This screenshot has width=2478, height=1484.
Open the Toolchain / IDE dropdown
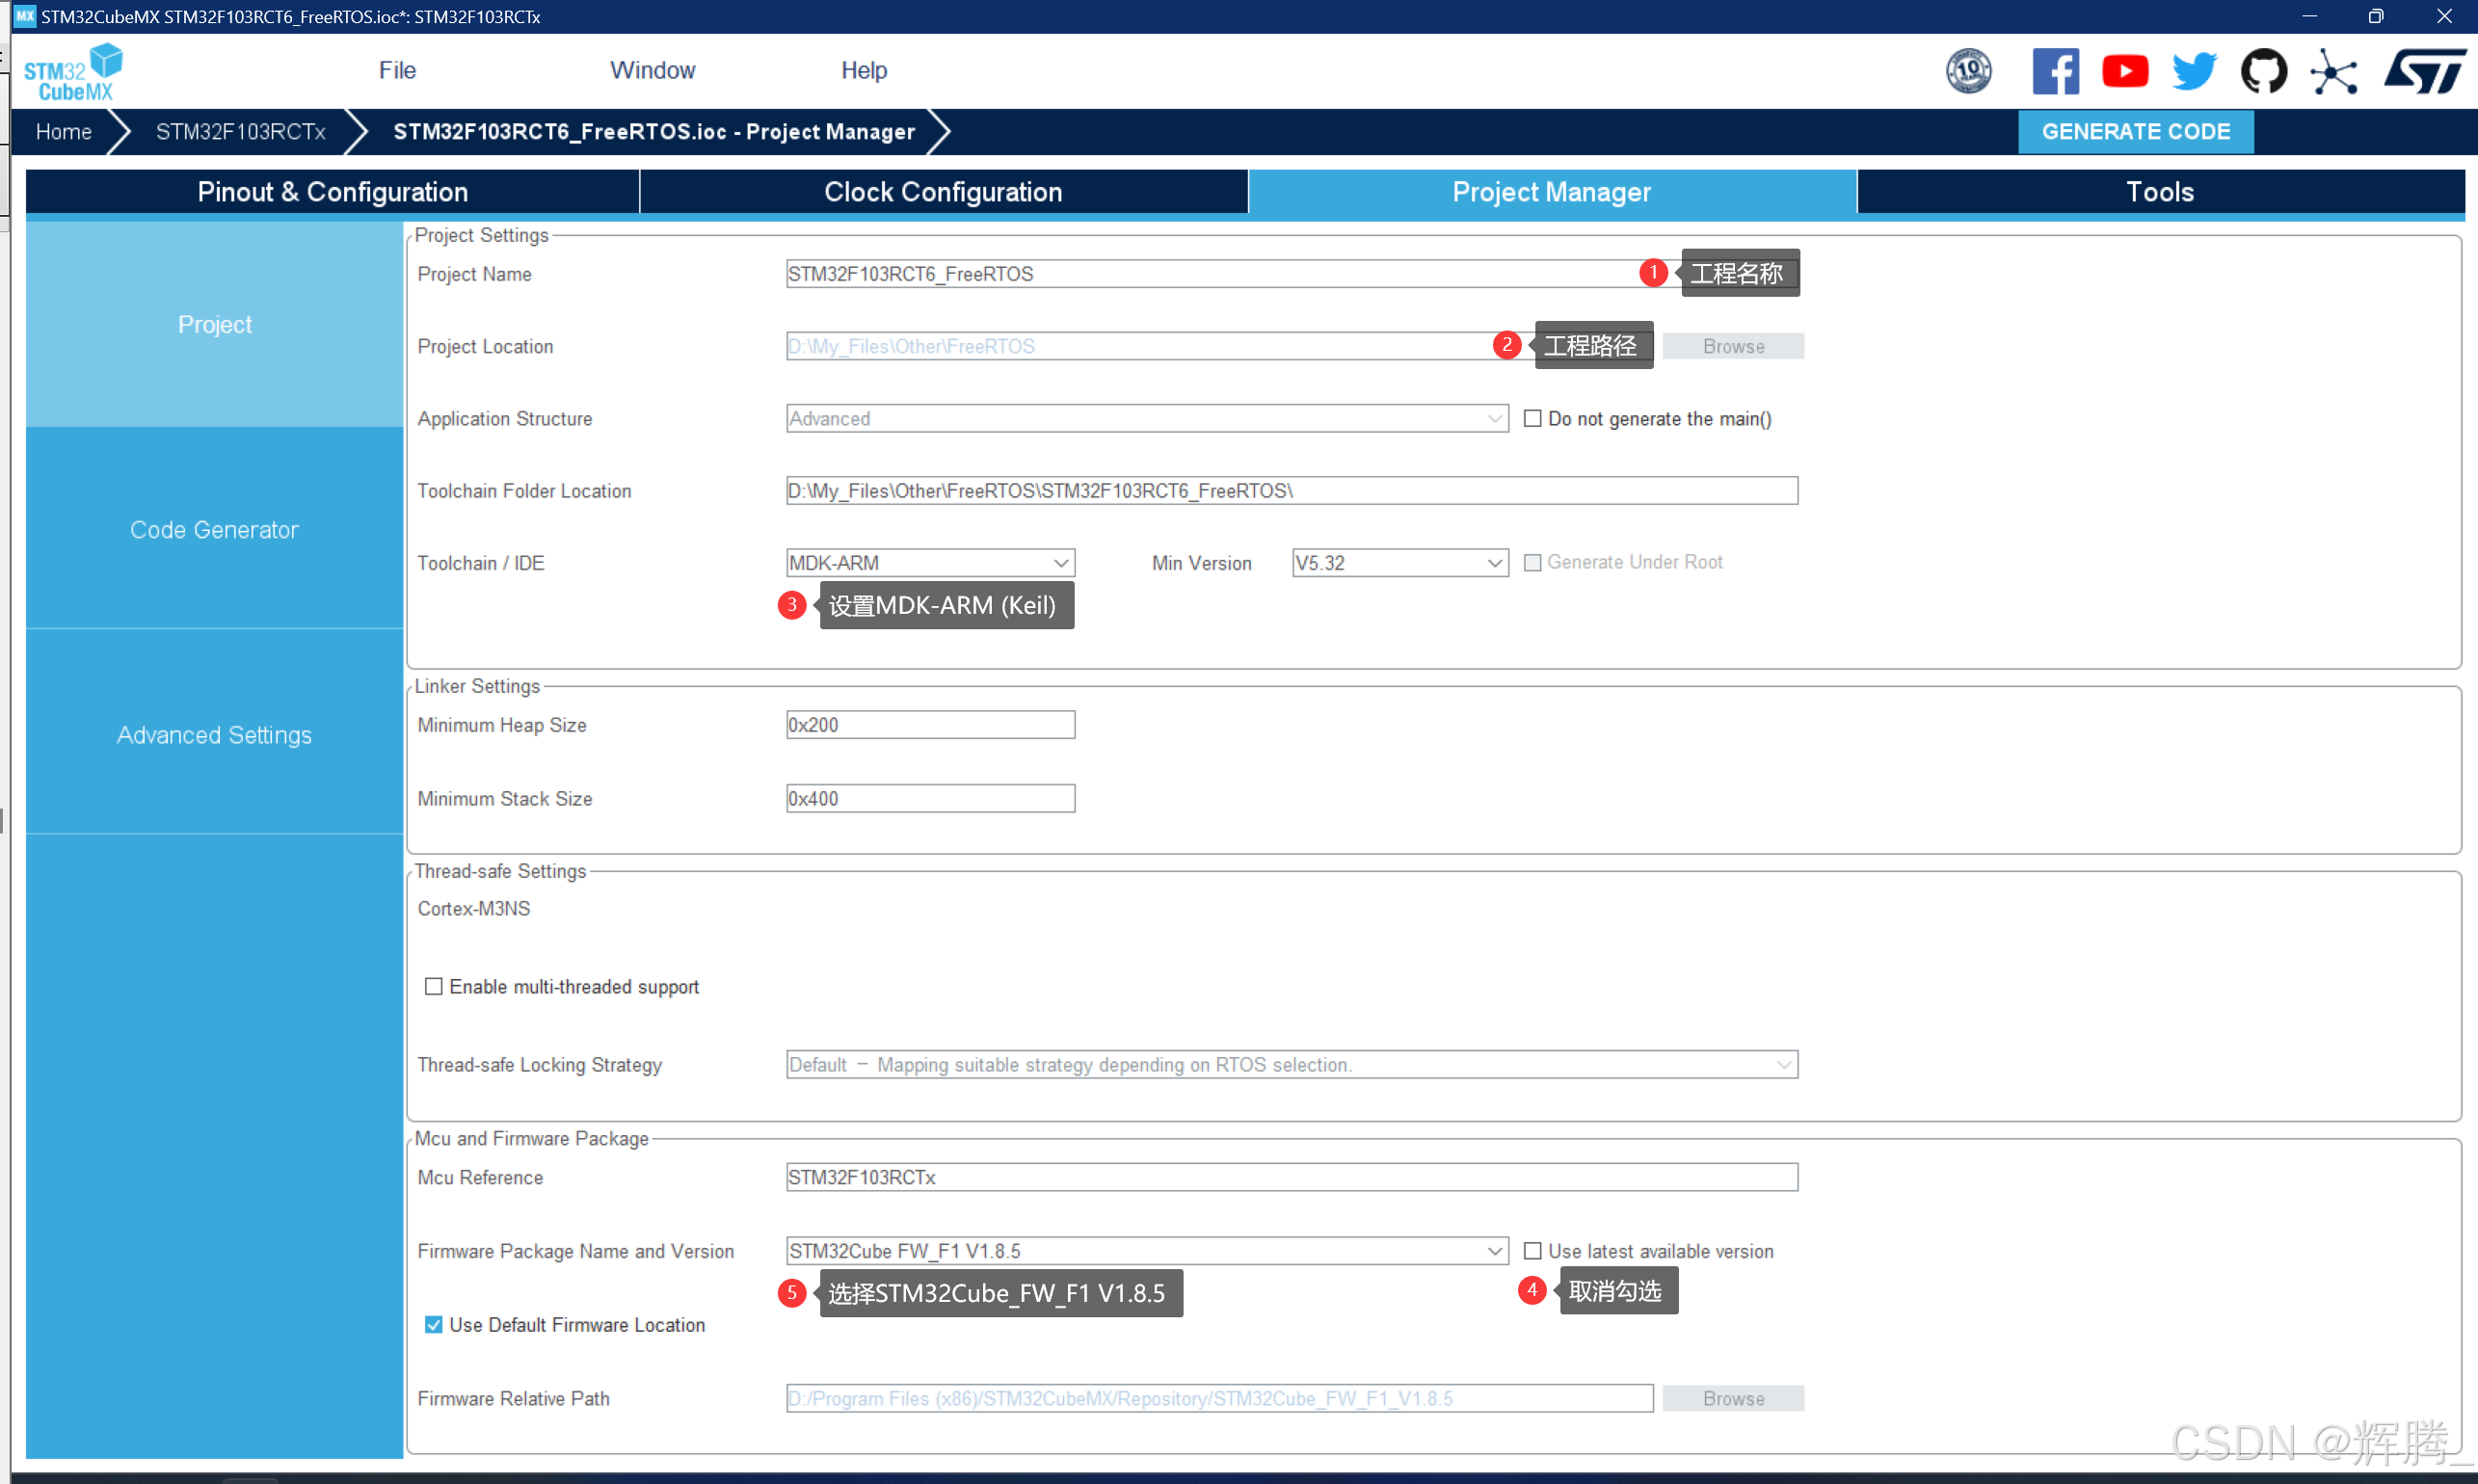pos(930,563)
